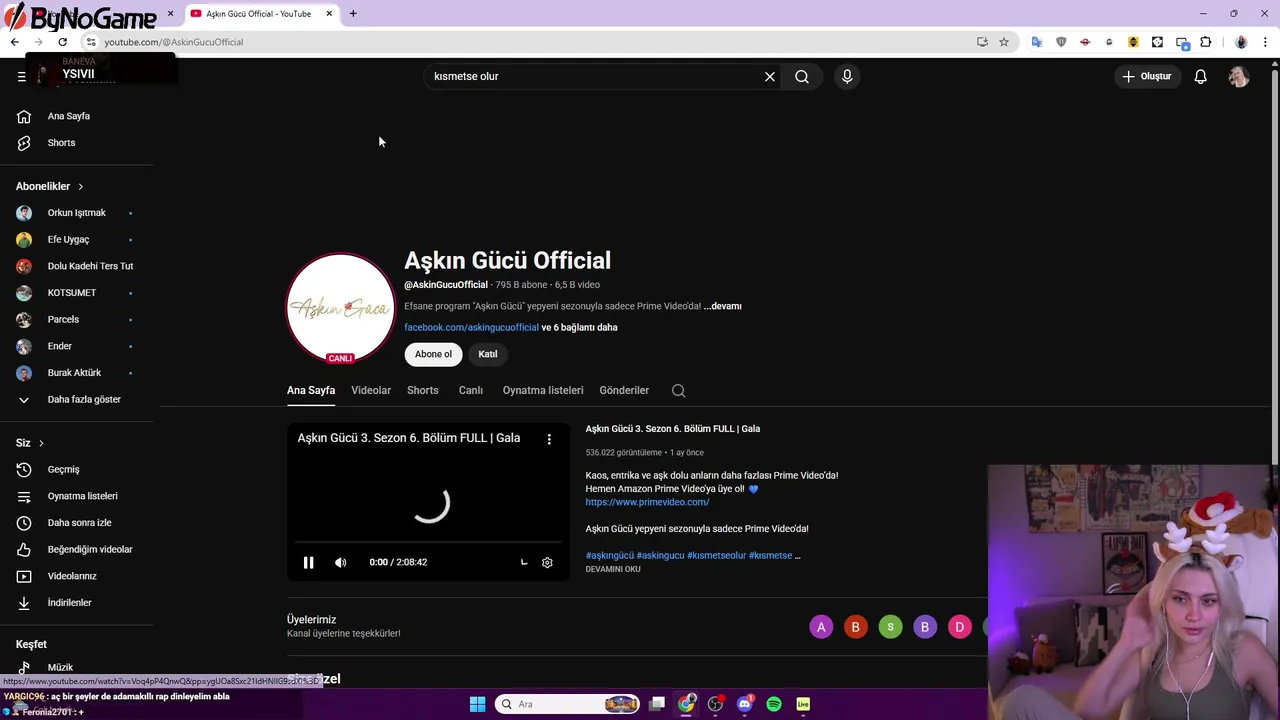The width and height of the screenshot is (1280, 720).
Task: Click Oluştur create button
Action: pos(1146,76)
